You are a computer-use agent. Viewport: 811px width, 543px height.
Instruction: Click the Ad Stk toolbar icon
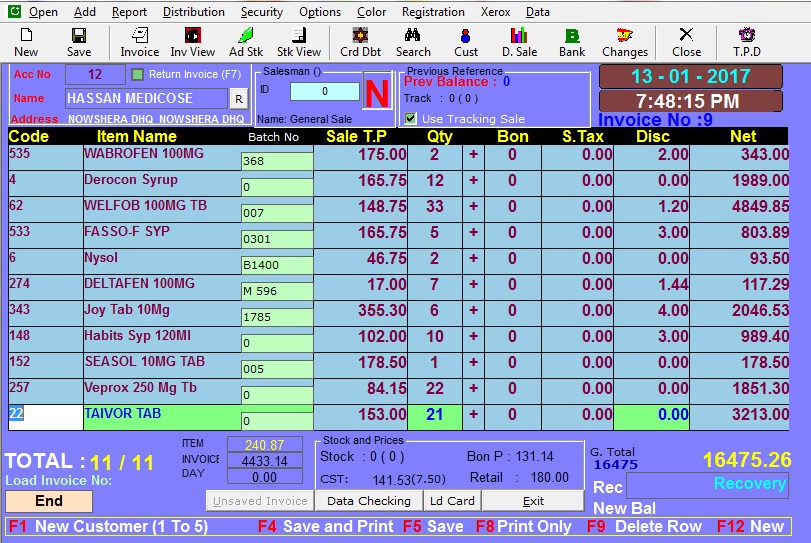pos(246,35)
